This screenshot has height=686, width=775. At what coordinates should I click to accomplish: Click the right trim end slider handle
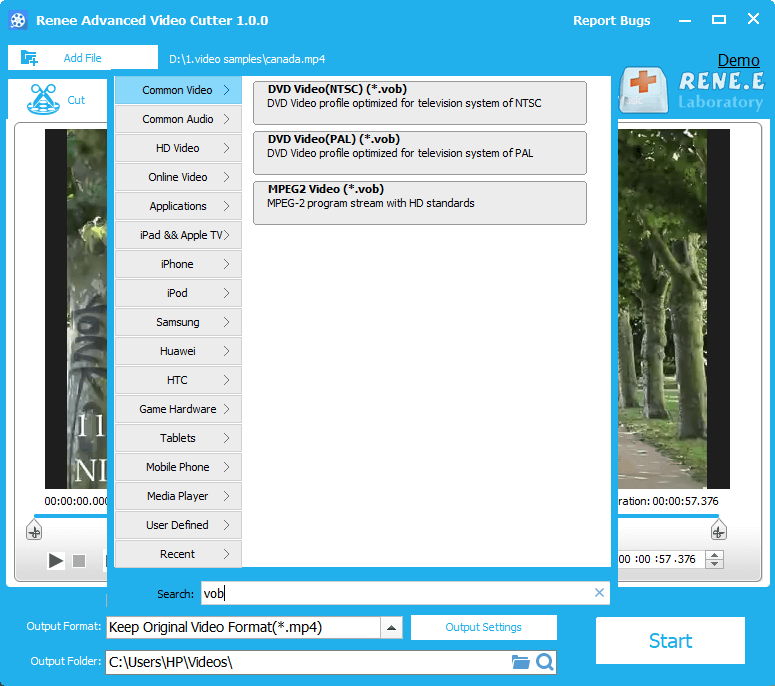point(717,531)
